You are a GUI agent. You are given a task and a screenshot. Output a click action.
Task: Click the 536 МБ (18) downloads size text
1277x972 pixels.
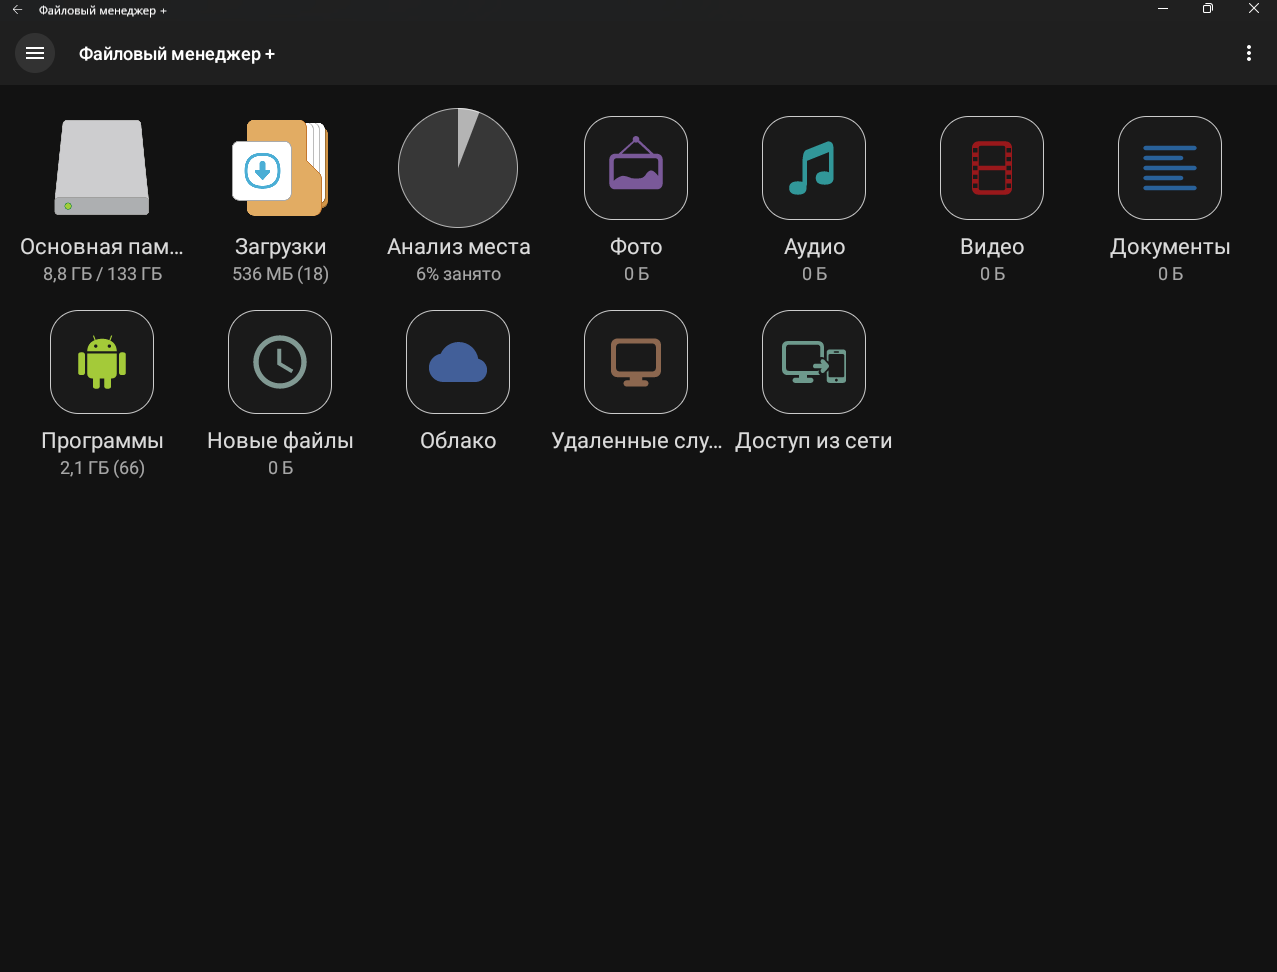280,274
